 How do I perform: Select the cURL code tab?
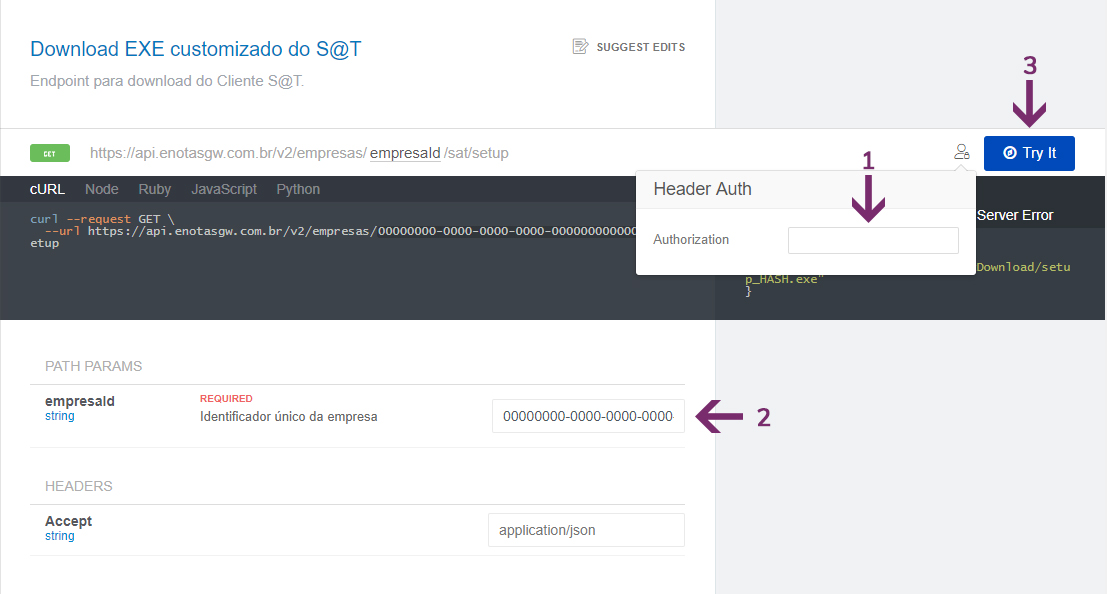point(47,188)
